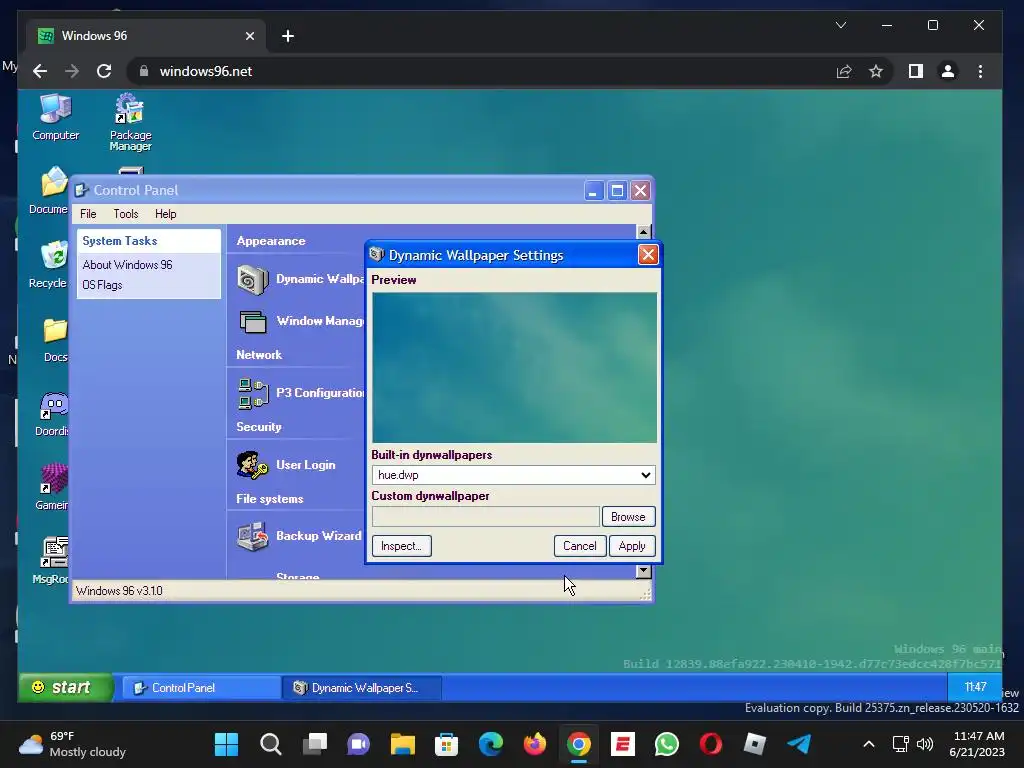Open Dynamic Wallpaper in Control Panel
Viewport: 1024px width, 768px height.
pos(300,280)
